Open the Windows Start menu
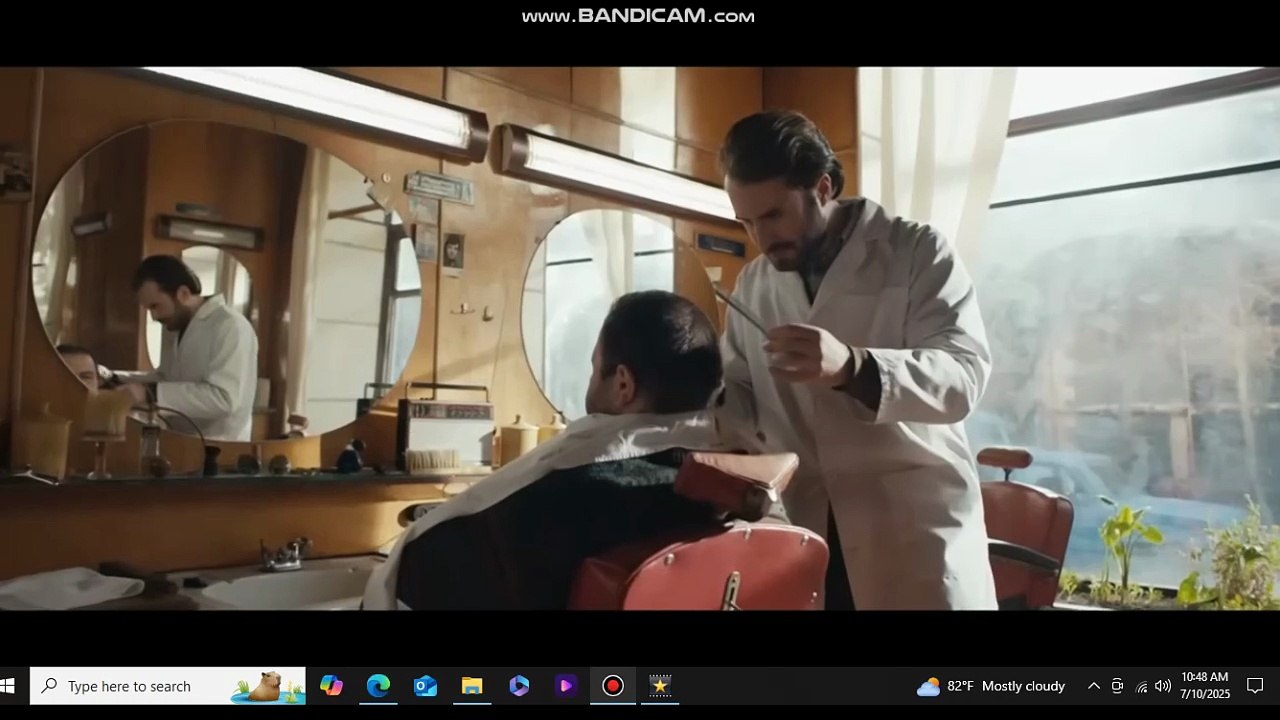Viewport: 1280px width, 720px height. point(8,686)
